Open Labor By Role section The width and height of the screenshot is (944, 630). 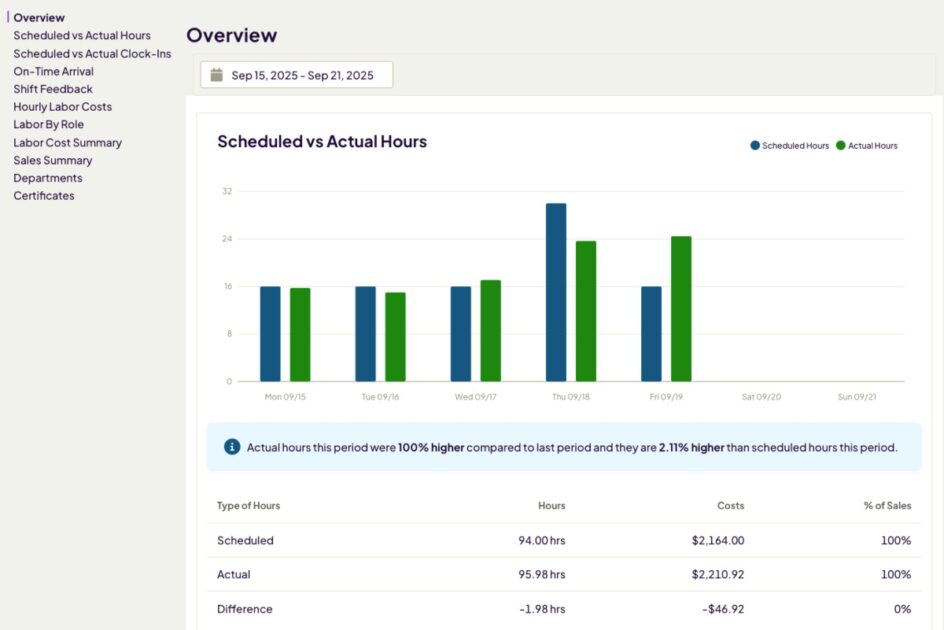point(48,125)
